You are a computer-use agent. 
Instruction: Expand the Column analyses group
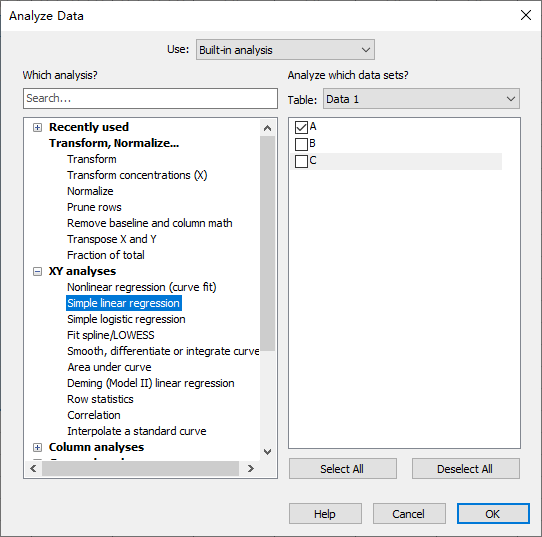(37, 448)
